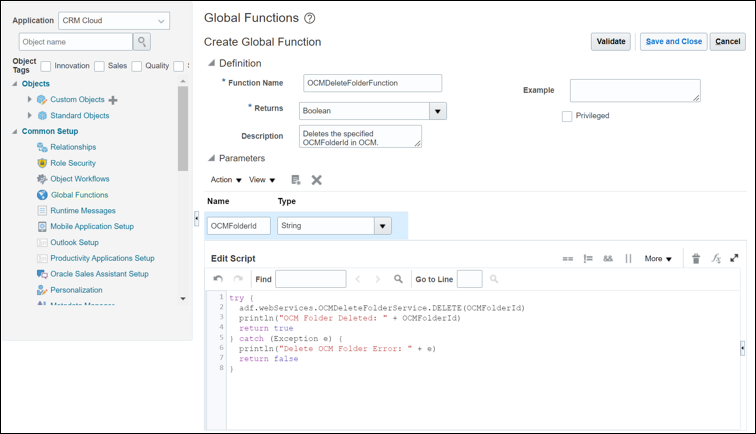The width and height of the screenshot is (756, 434).
Task: Maximize the script editor
Action: click(x=734, y=258)
